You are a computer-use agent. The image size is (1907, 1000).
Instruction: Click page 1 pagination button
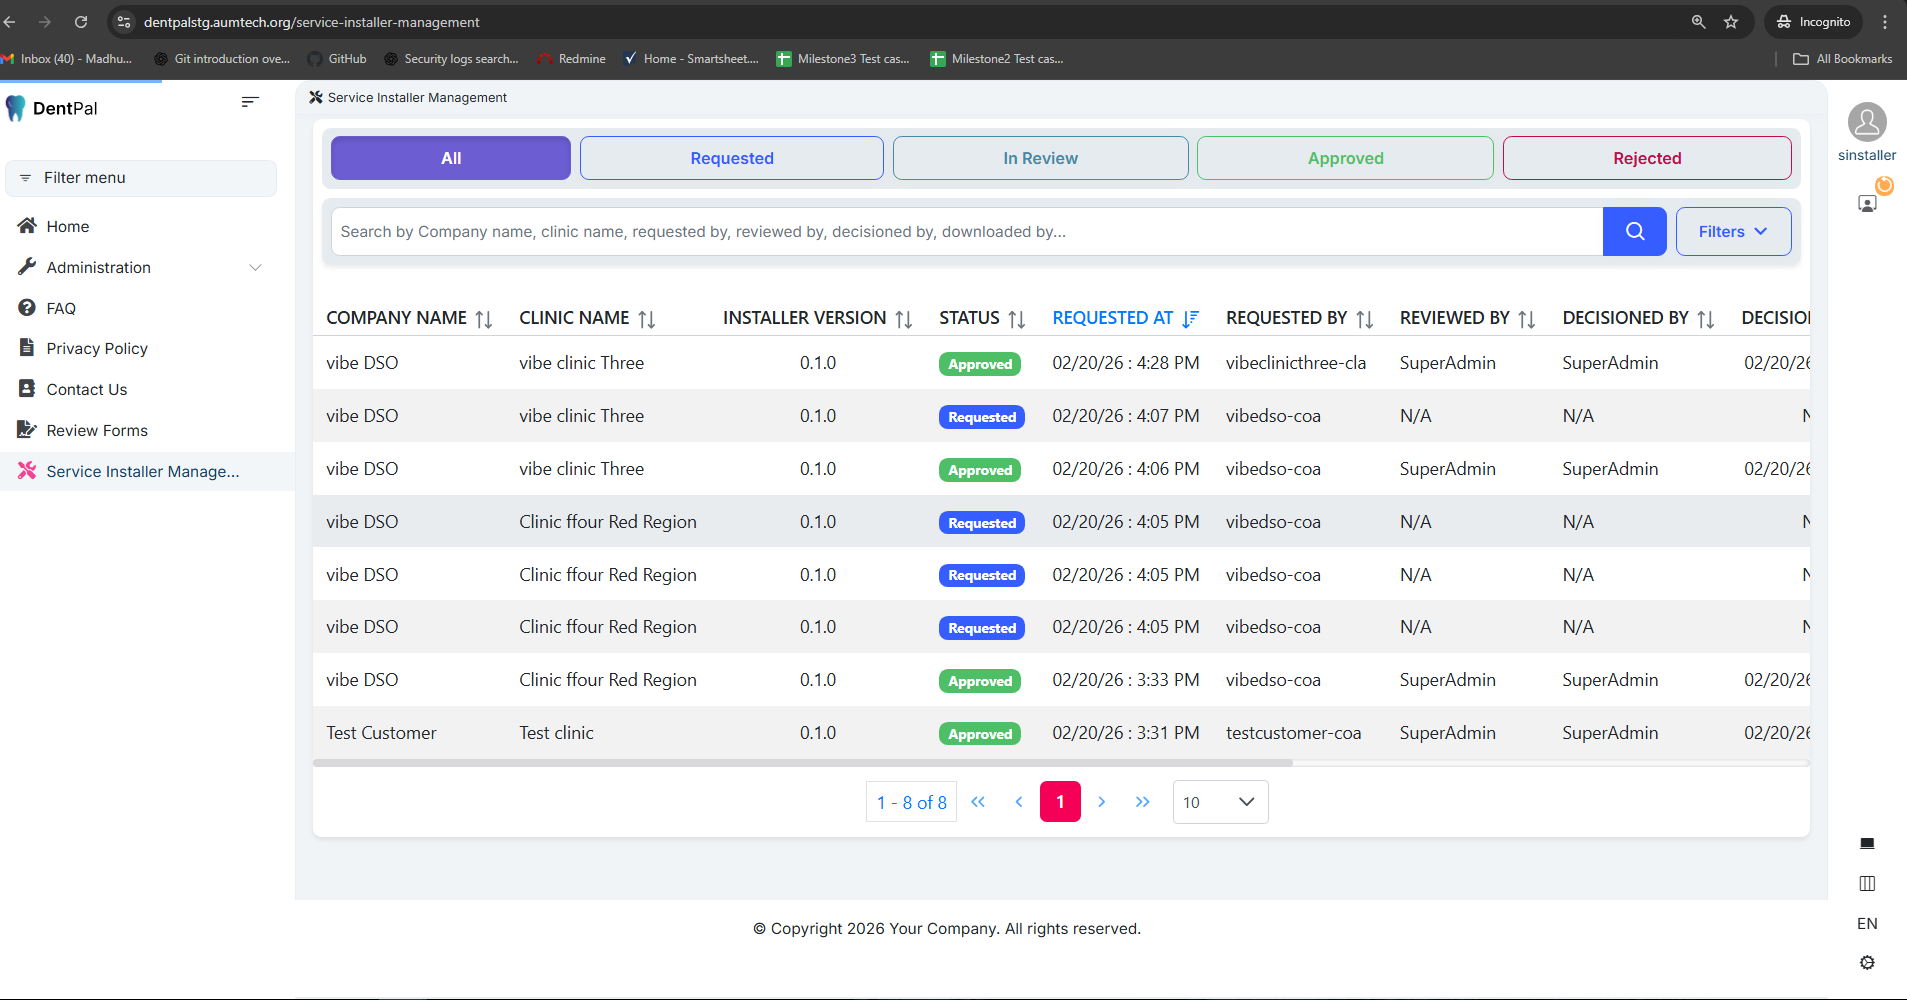click(1060, 802)
